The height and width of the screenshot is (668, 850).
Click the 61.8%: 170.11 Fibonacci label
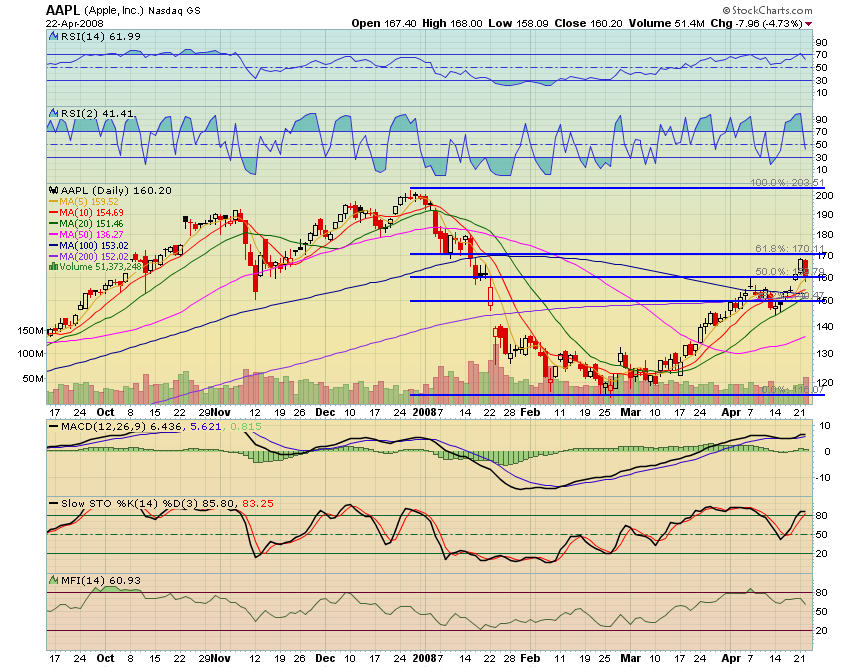789,248
